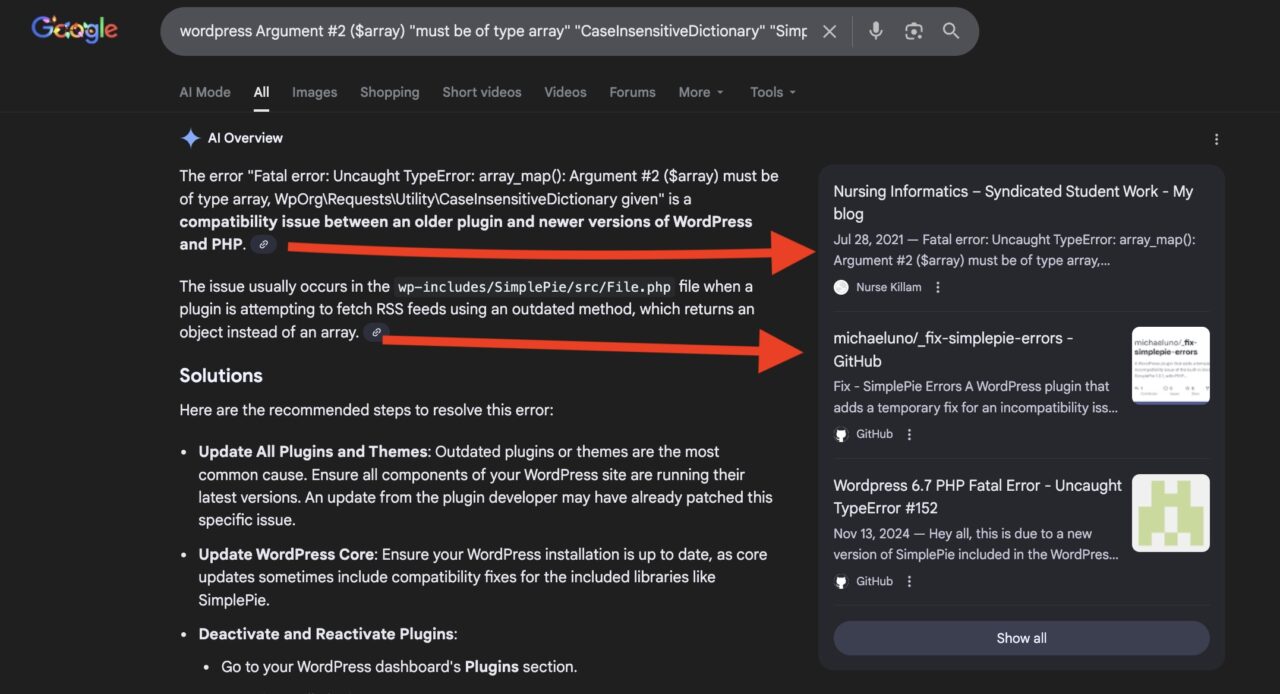Click the magnifying glass search icon
Viewport: 1280px width, 694px height.
click(x=951, y=31)
